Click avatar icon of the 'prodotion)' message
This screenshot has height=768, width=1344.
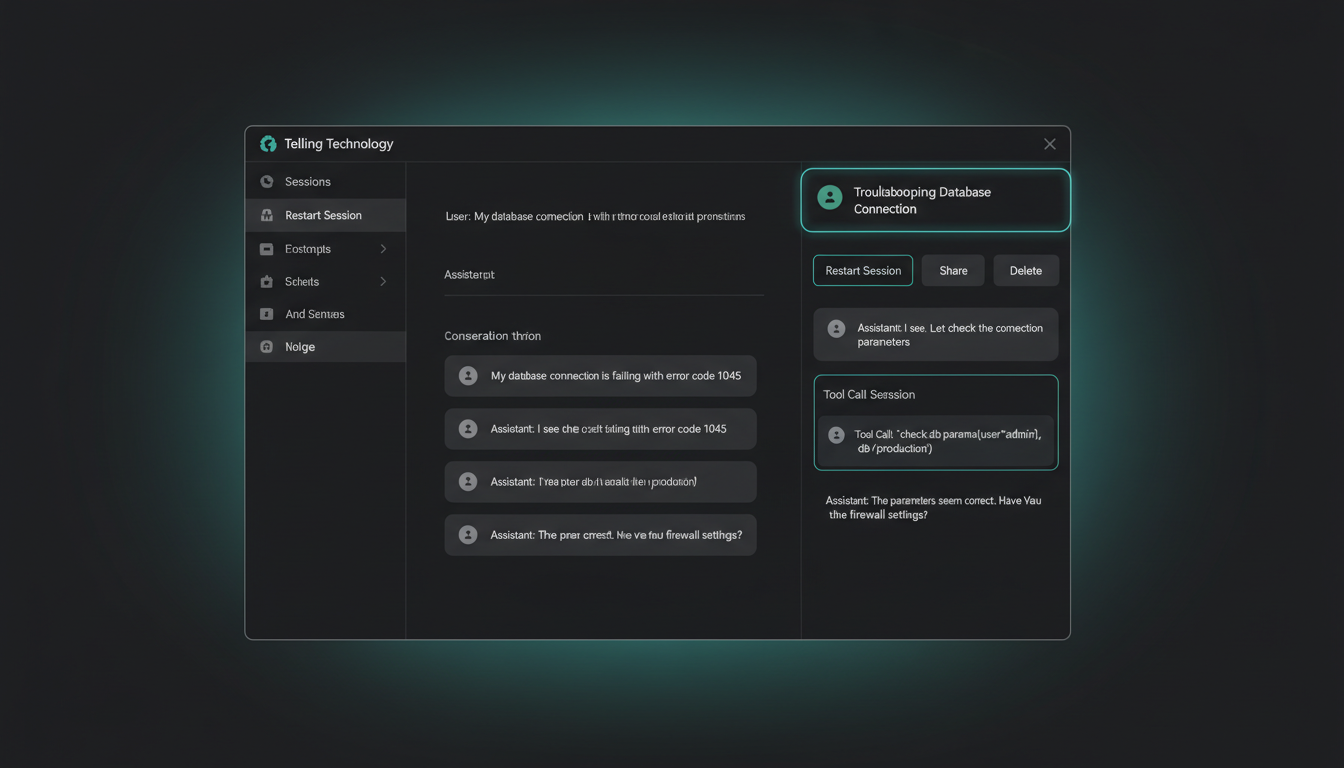click(x=467, y=482)
